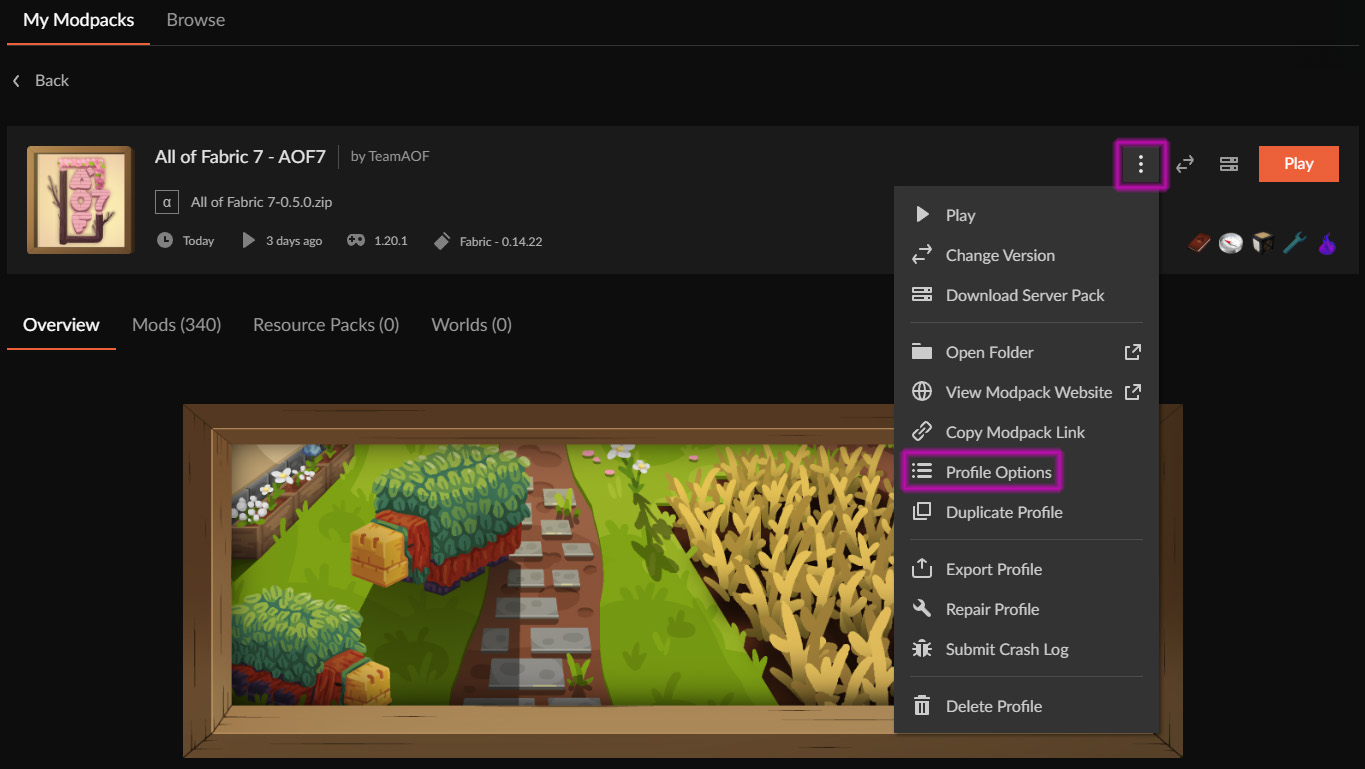
Task: Choose Open Folder in the menu
Action: click(1026, 352)
